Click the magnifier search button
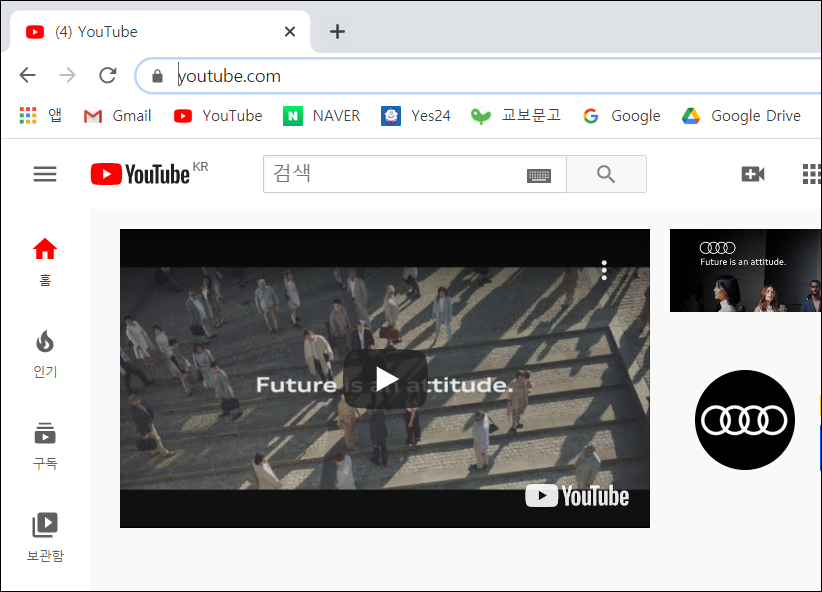This screenshot has width=822, height=592. 606,174
